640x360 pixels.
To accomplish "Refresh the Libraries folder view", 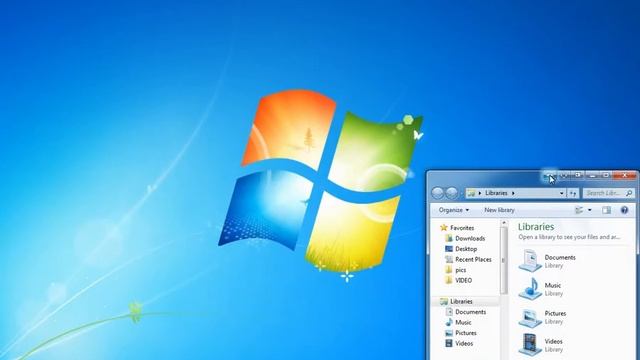I will [x=573, y=193].
